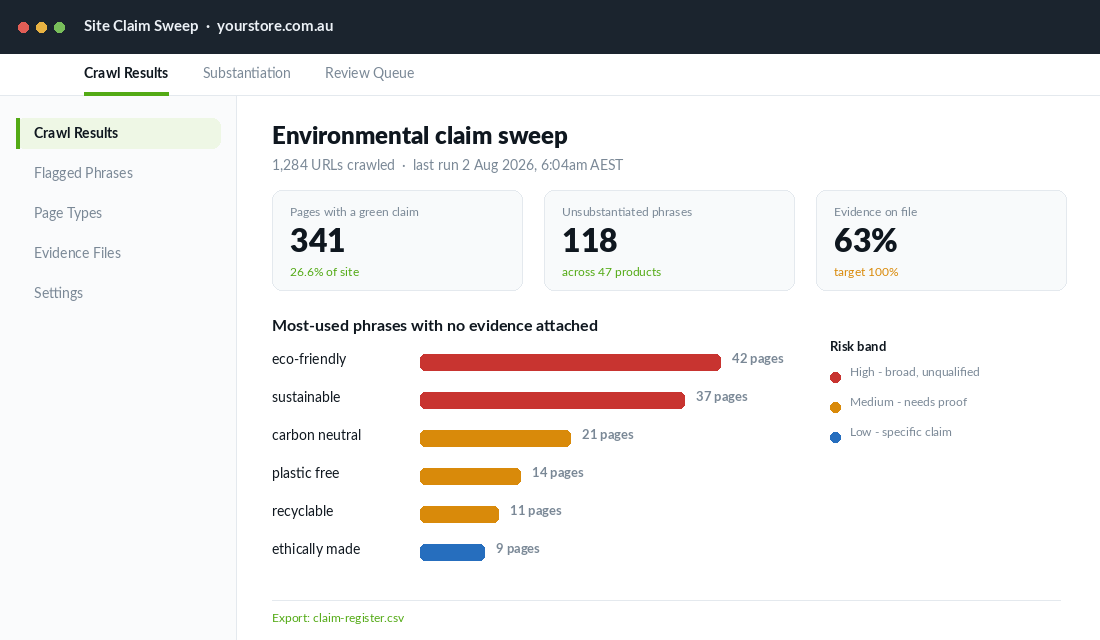Switch to the Substantiation tab

click(246, 73)
